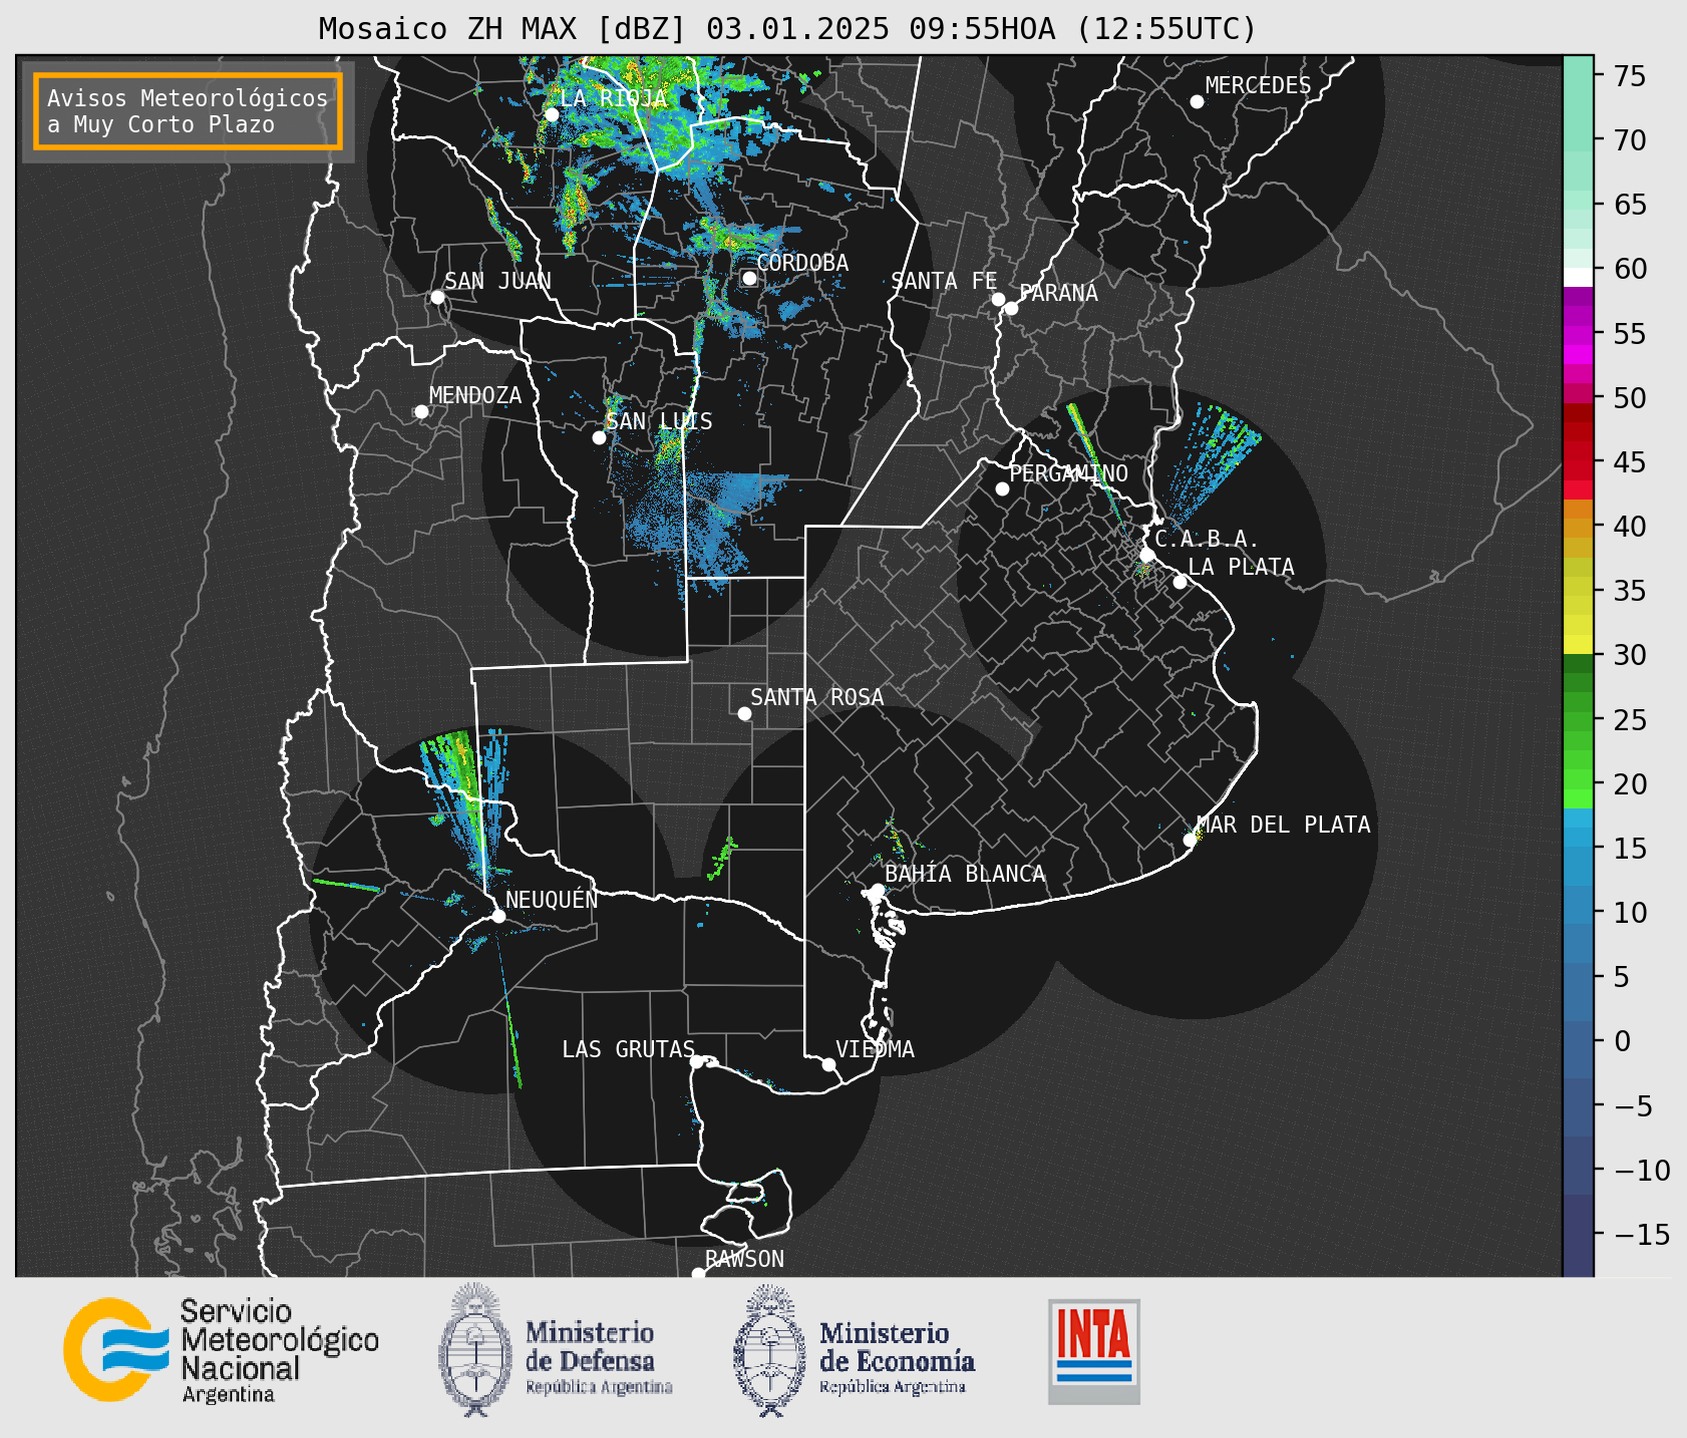Click the LA PLATA city marker dot
The width and height of the screenshot is (1687, 1438).
pyautogui.click(x=1180, y=582)
